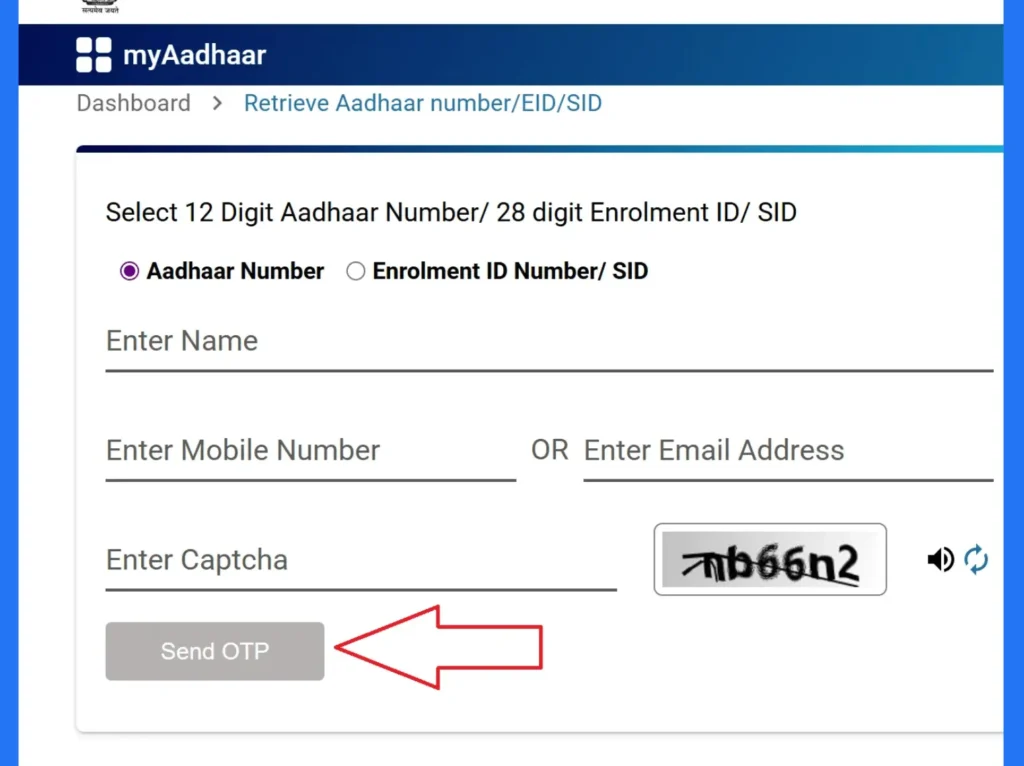Screen dimensions: 1024x766
Task: Play the captcha audio via speaker icon
Action: 940,559
